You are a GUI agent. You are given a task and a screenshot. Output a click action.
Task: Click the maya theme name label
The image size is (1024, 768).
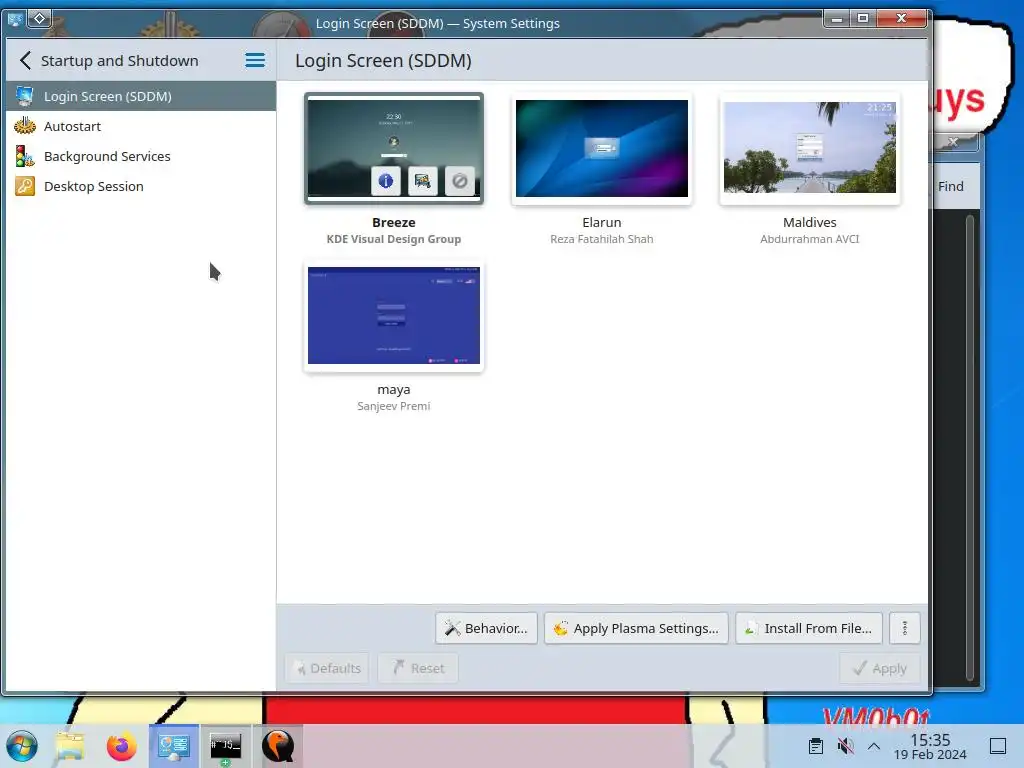coord(394,389)
